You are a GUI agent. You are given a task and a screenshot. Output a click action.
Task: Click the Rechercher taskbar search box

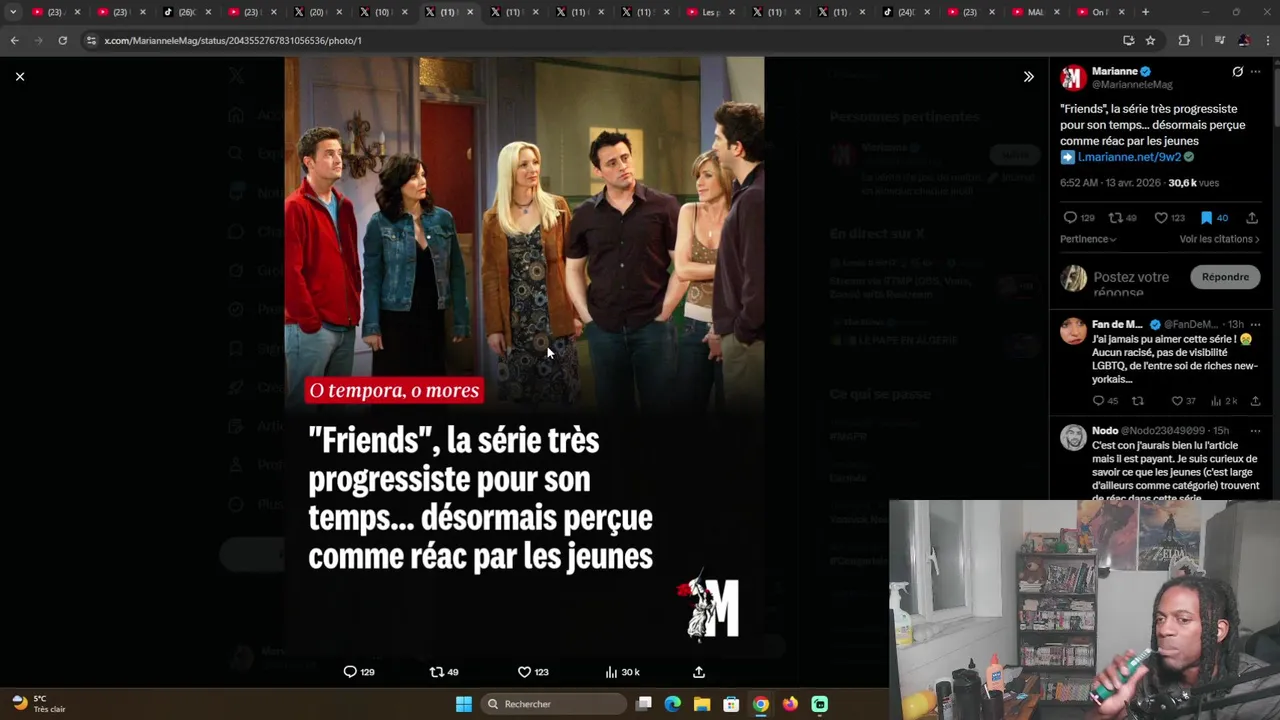pyautogui.click(x=553, y=704)
